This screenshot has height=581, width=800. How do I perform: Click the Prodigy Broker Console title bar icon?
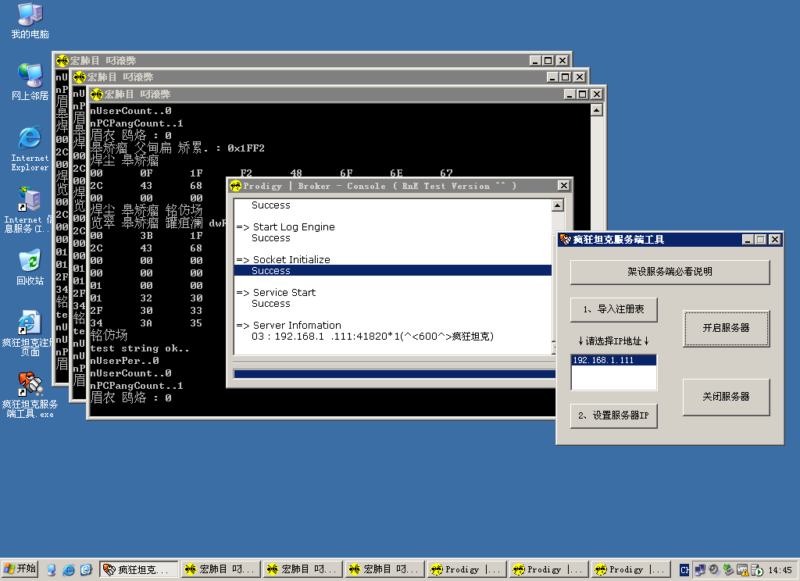[x=236, y=186]
